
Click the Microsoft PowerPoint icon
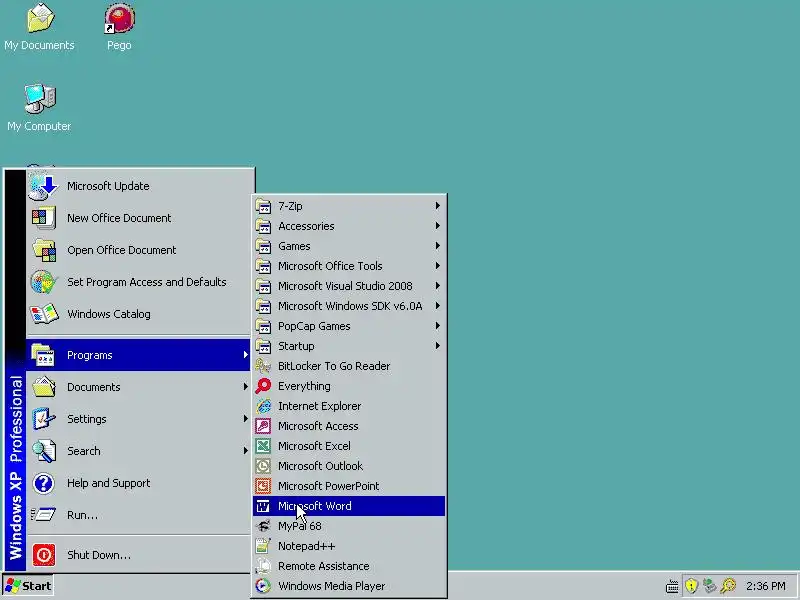pyautogui.click(x=263, y=486)
